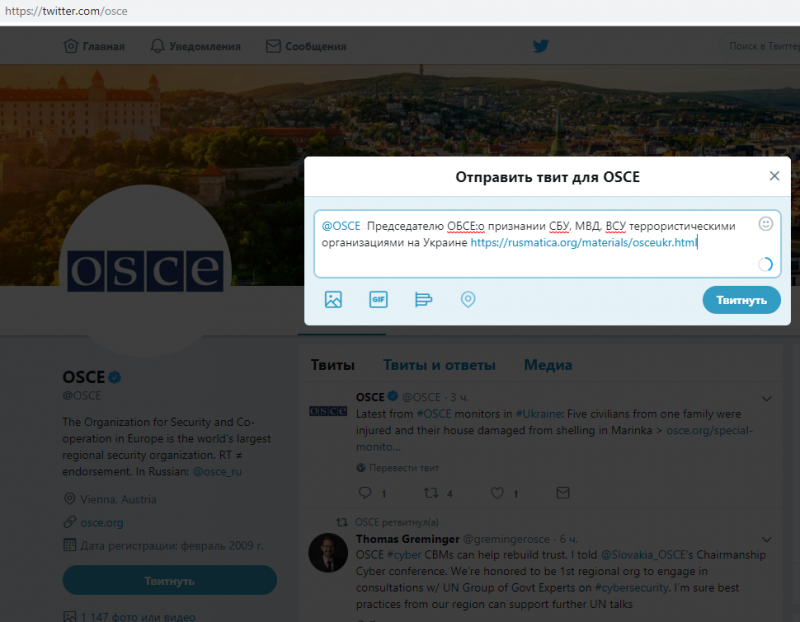800x622 pixels.
Task: Click the #OSCE hashtag in the Marinka tweet
Action: 434,414
